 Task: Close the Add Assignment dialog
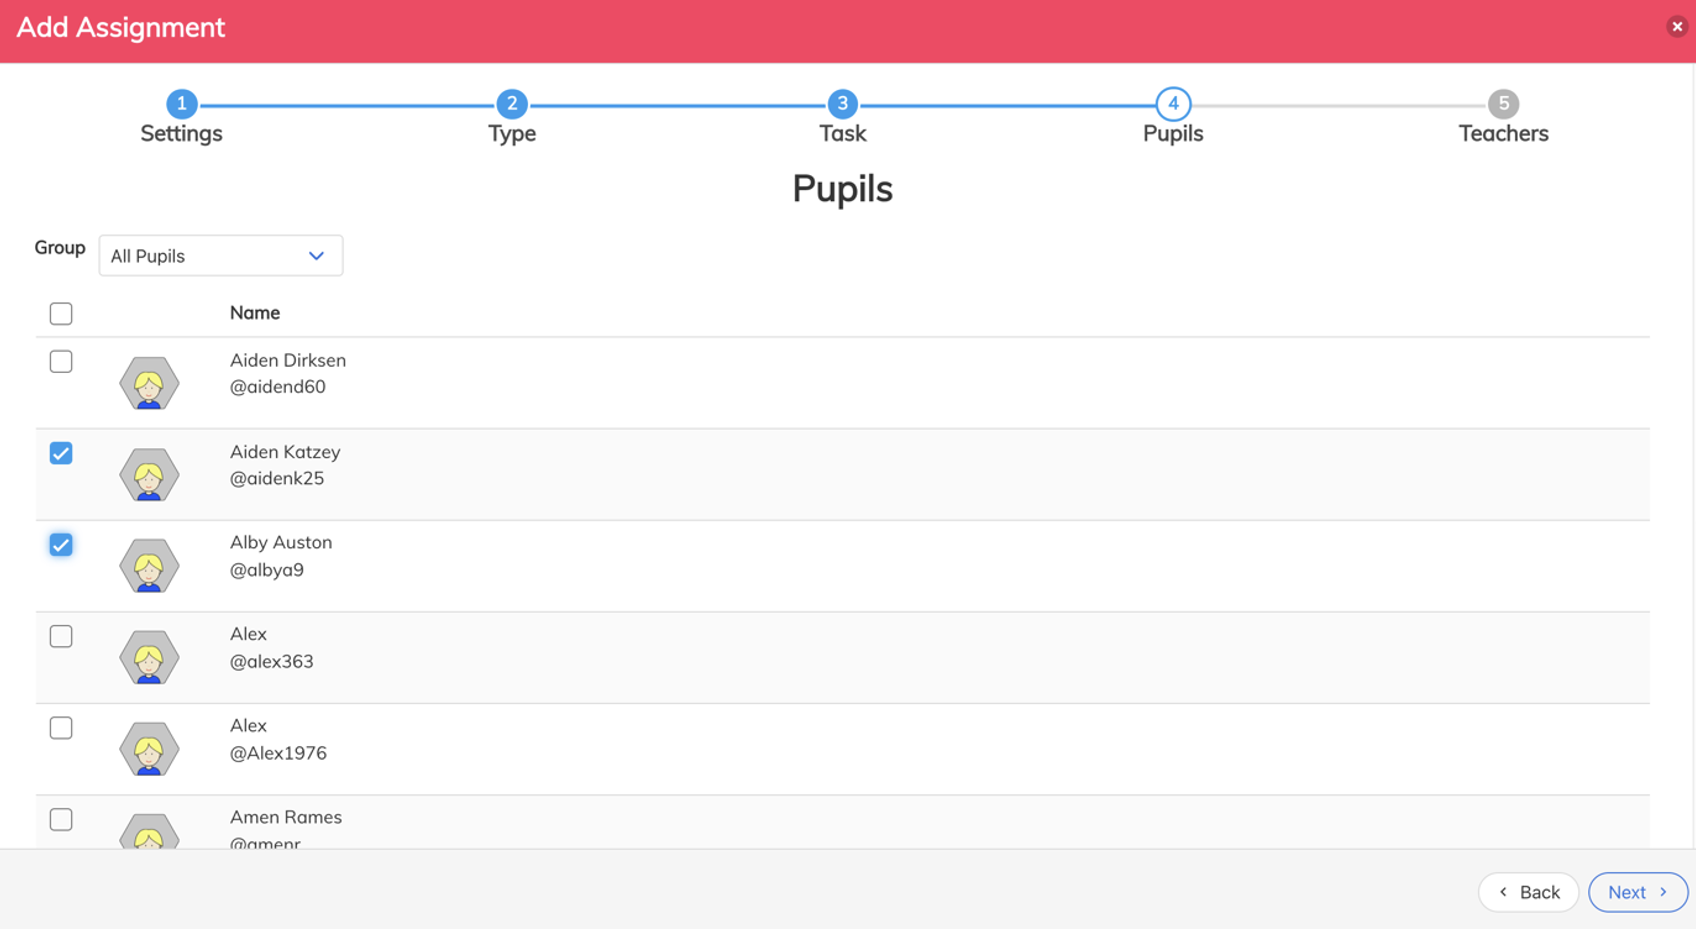tap(1677, 27)
